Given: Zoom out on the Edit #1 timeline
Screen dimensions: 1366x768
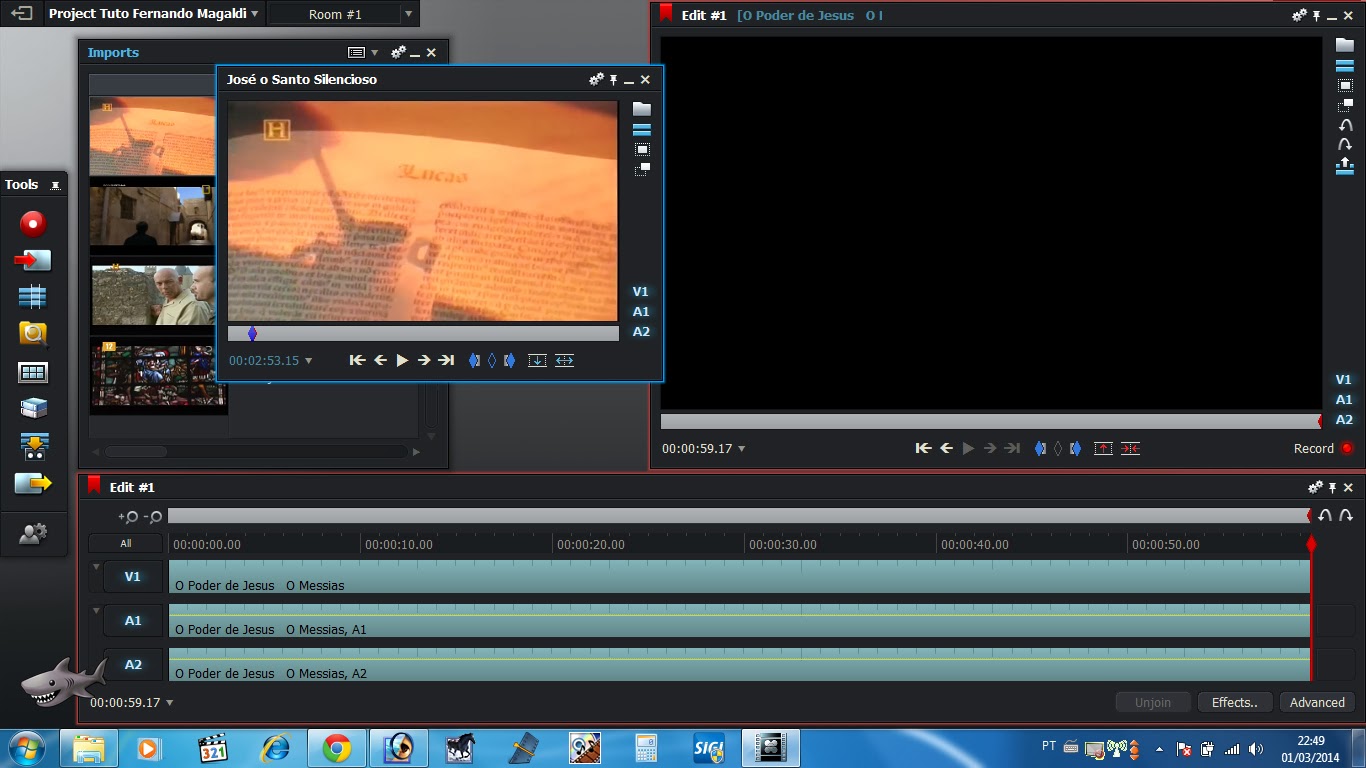Looking at the screenshot, I should [153, 516].
